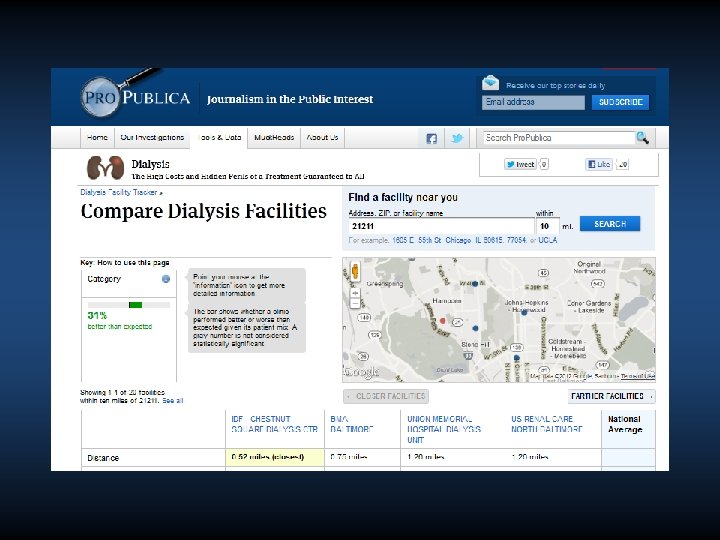The height and width of the screenshot is (540, 720).
Task: Zoom in on the map
Action: tap(355, 293)
